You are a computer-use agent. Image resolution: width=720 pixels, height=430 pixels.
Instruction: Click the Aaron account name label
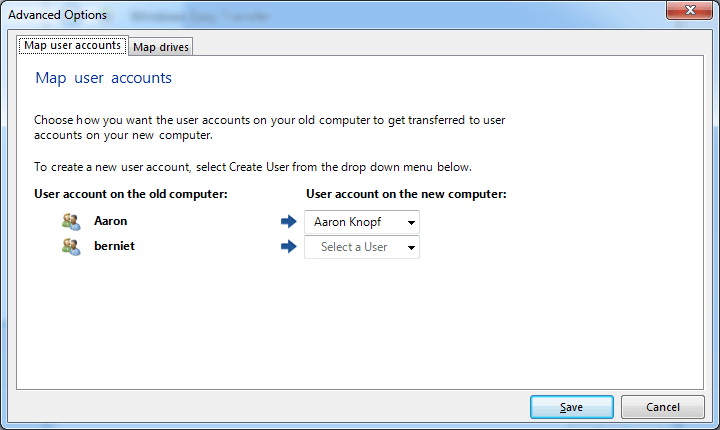[111, 221]
